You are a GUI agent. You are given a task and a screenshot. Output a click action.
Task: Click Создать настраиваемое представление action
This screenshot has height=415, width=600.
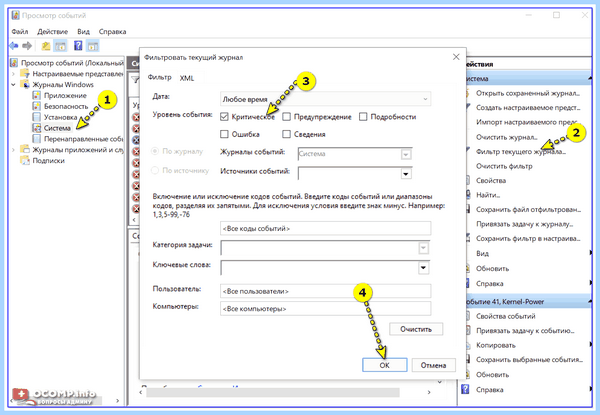[528, 107]
